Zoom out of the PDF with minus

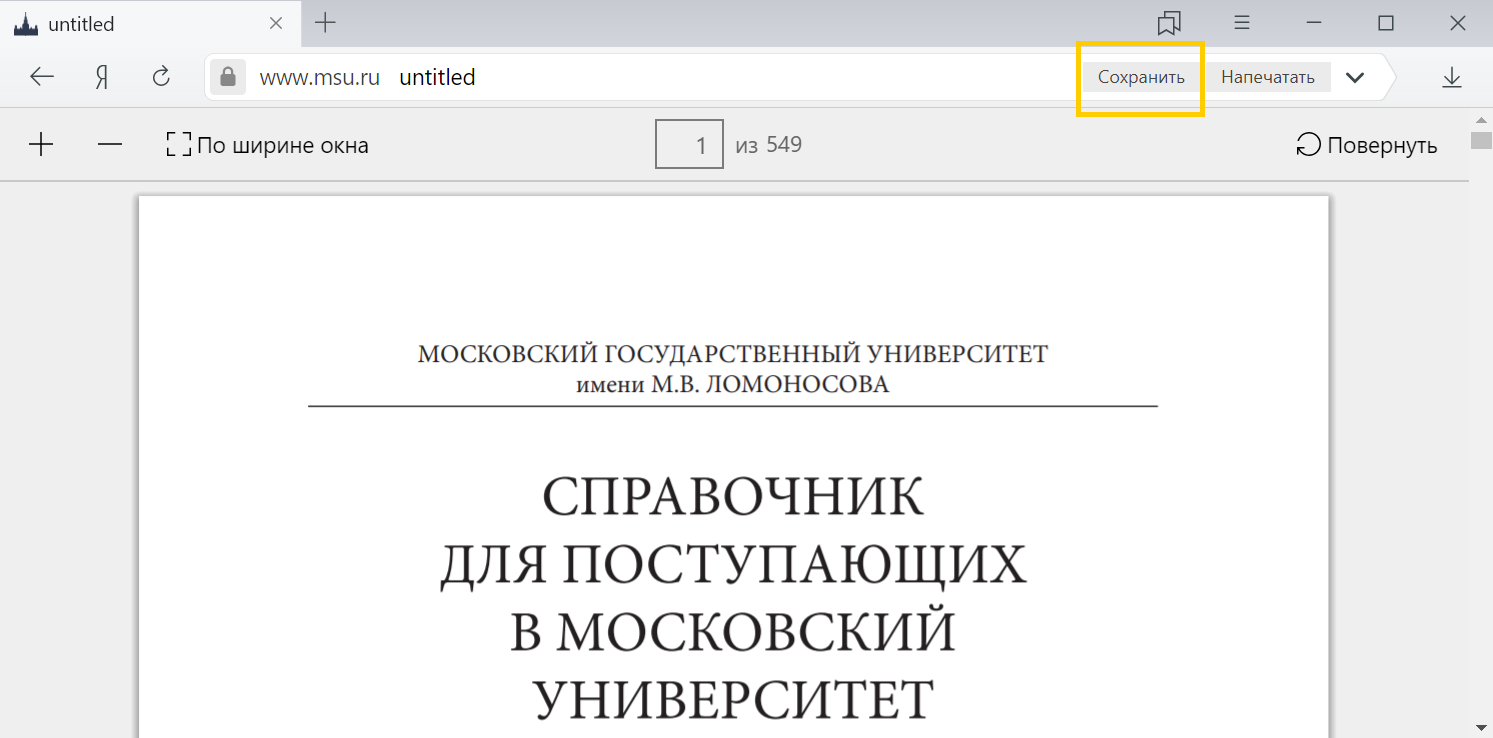[x=110, y=145]
